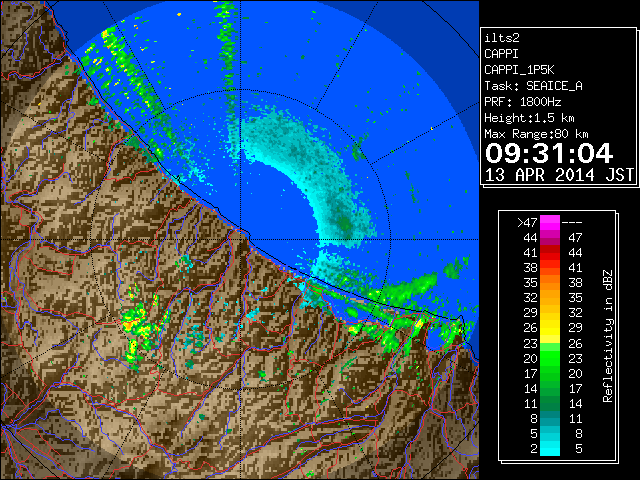The width and height of the screenshot is (640, 480).
Task: Click the Max Range:80 km label
Action: pyautogui.click(x=536, y=134)
